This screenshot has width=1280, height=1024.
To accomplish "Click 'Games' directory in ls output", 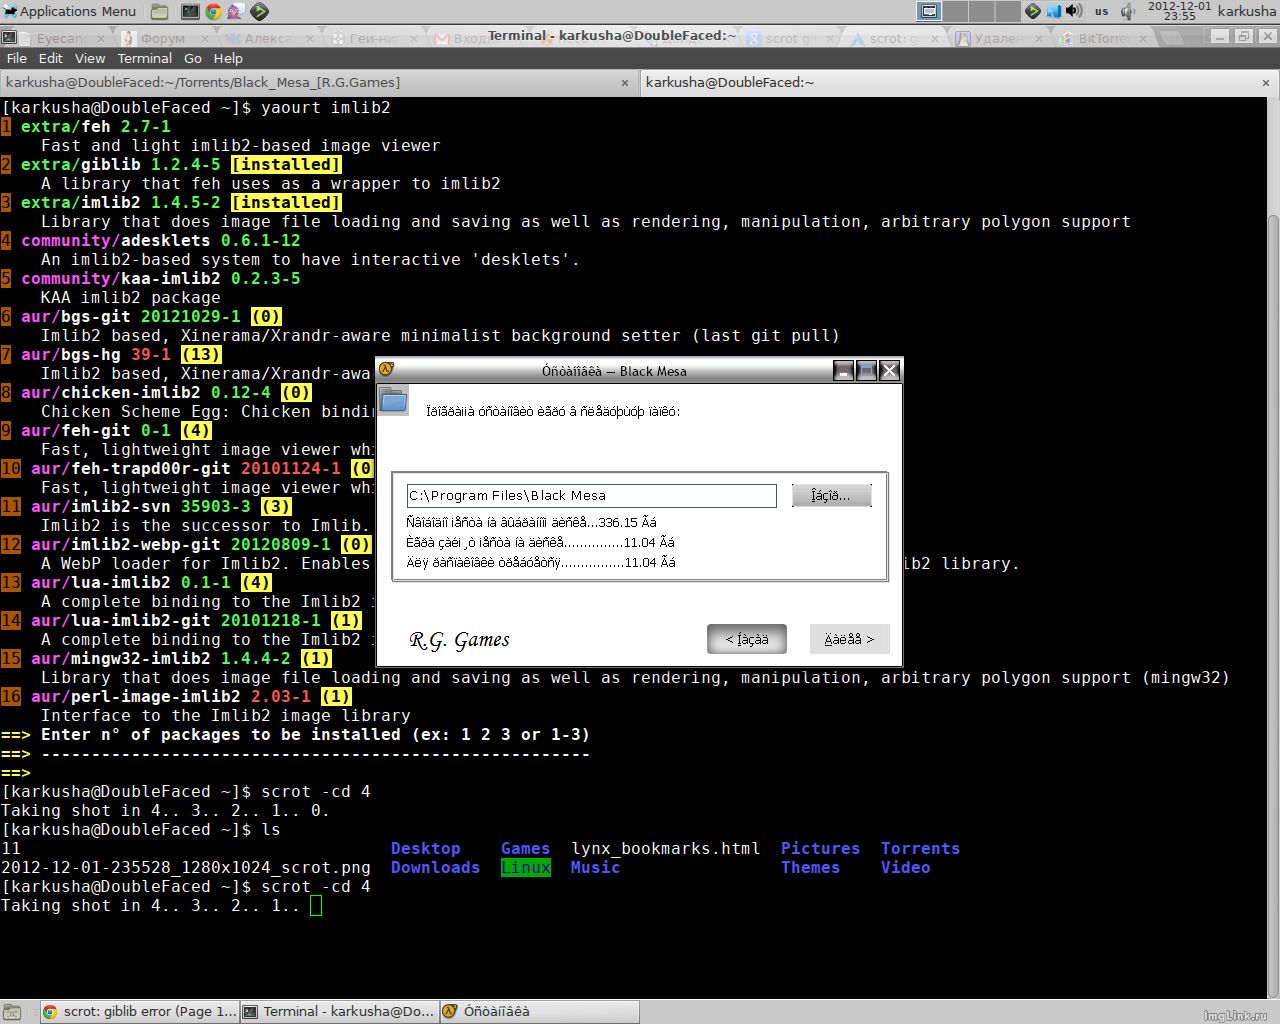I will 526,848.
